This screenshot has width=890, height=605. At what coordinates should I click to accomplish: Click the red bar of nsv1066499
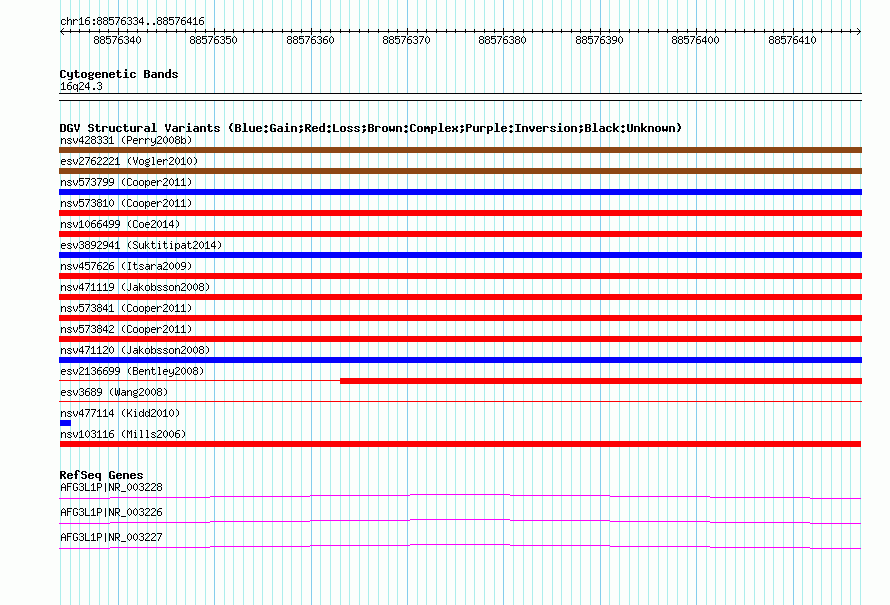[x=460, y=234]
